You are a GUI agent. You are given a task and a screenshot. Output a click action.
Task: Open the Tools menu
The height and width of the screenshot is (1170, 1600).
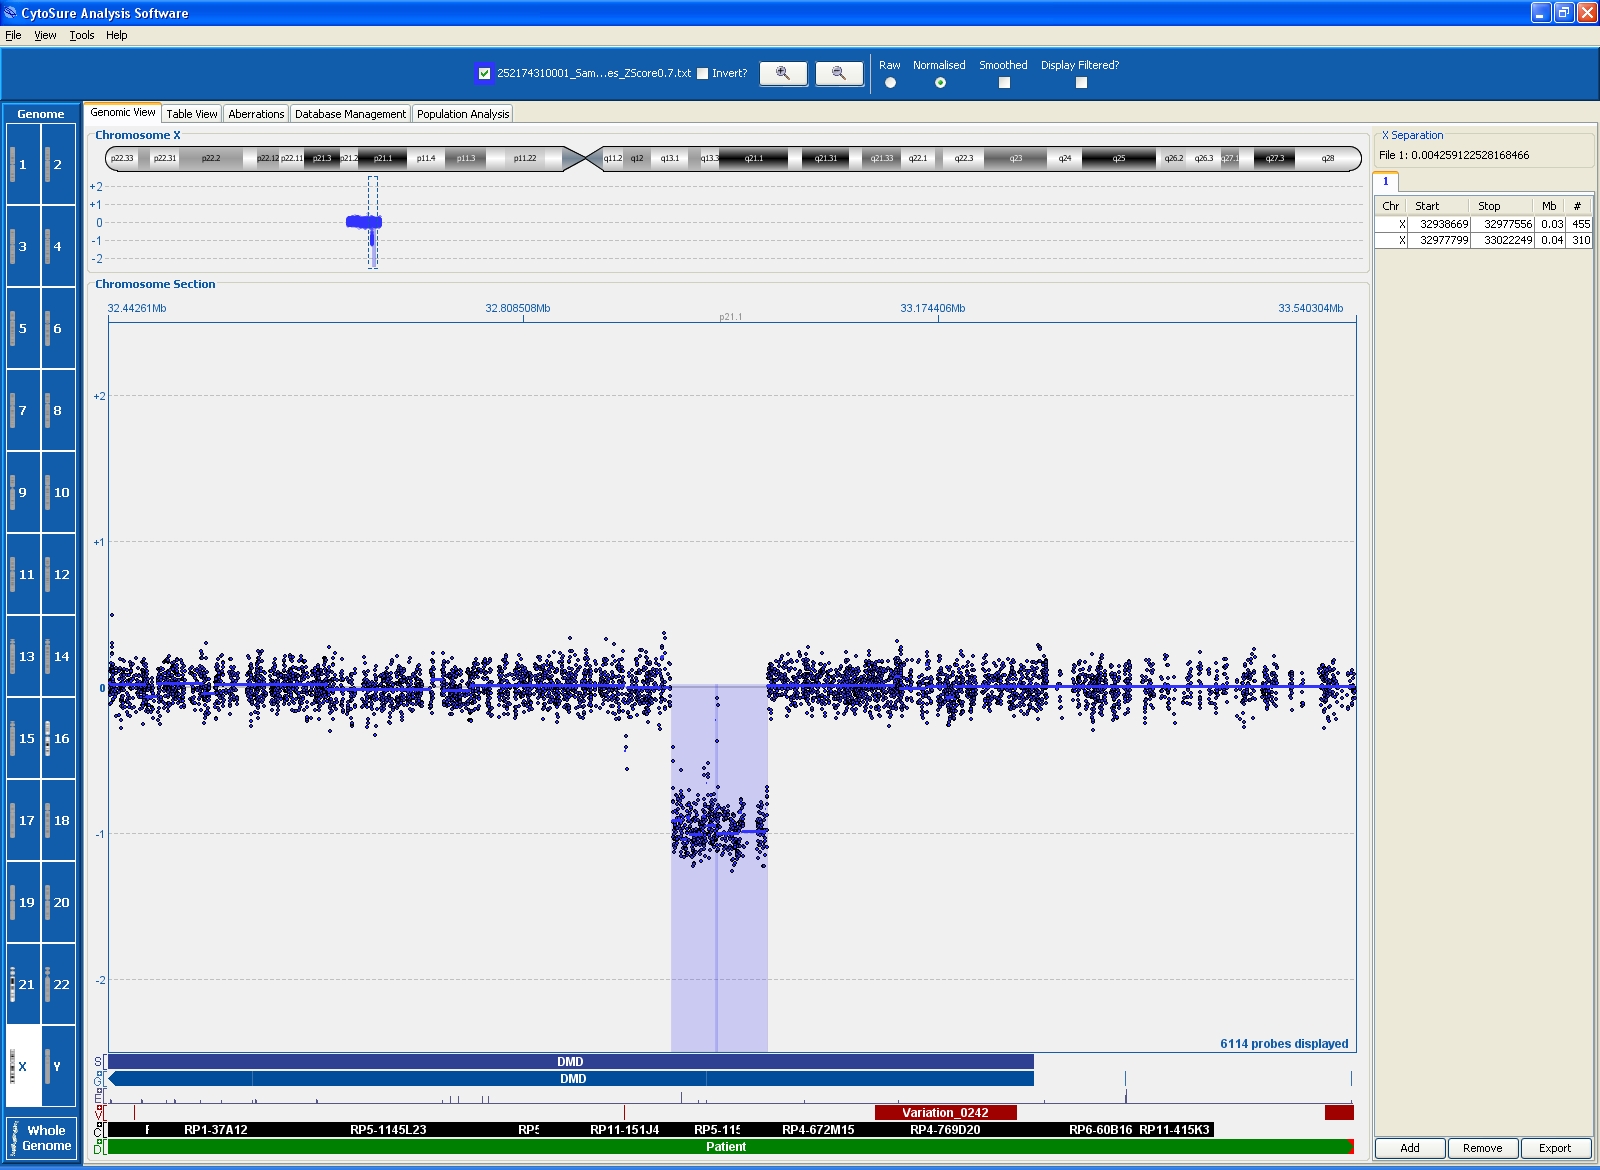(x=82, y=35)
